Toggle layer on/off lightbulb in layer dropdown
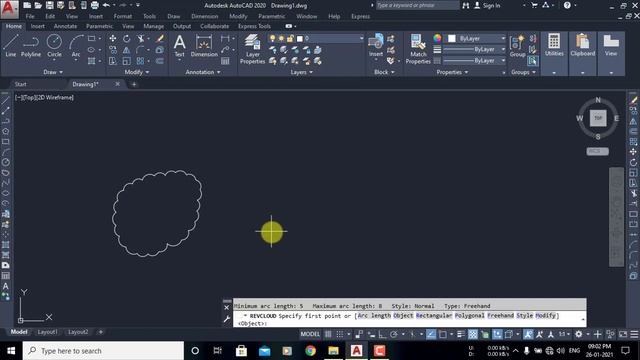The height and width of the screenshot is (360, 640). [x=272, y=38]
